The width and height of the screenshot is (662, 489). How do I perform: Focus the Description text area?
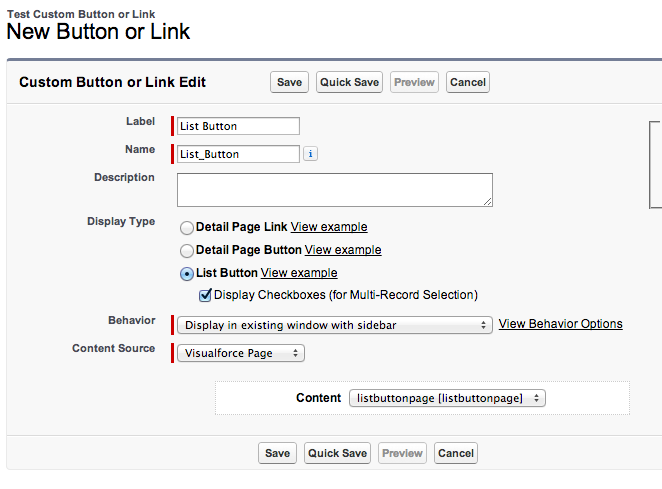pos(334,189)
